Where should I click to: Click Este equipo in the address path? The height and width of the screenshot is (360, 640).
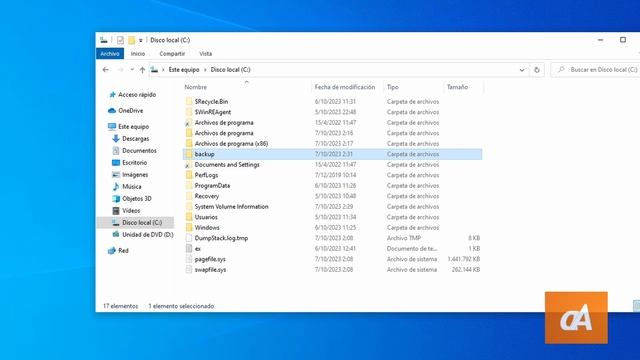(x=184, y=70)
